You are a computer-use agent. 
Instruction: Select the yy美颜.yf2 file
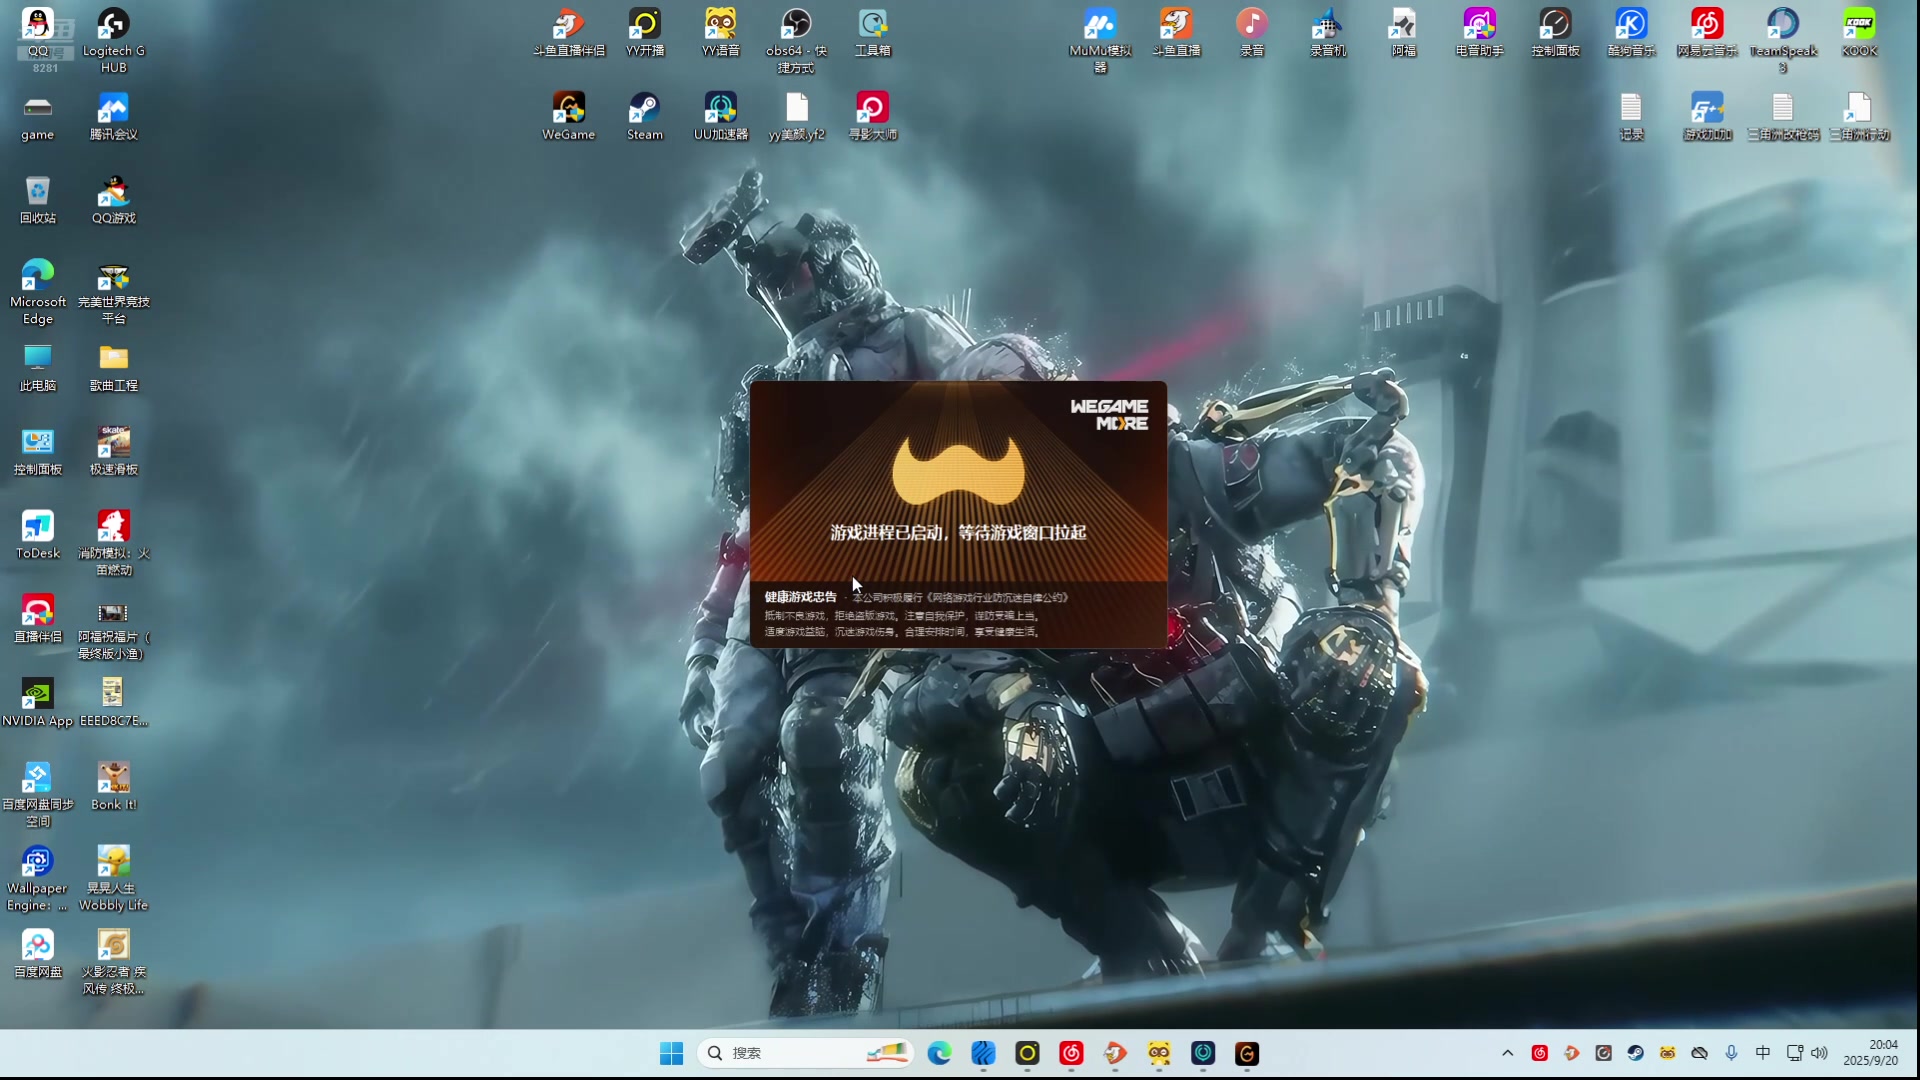797,116
